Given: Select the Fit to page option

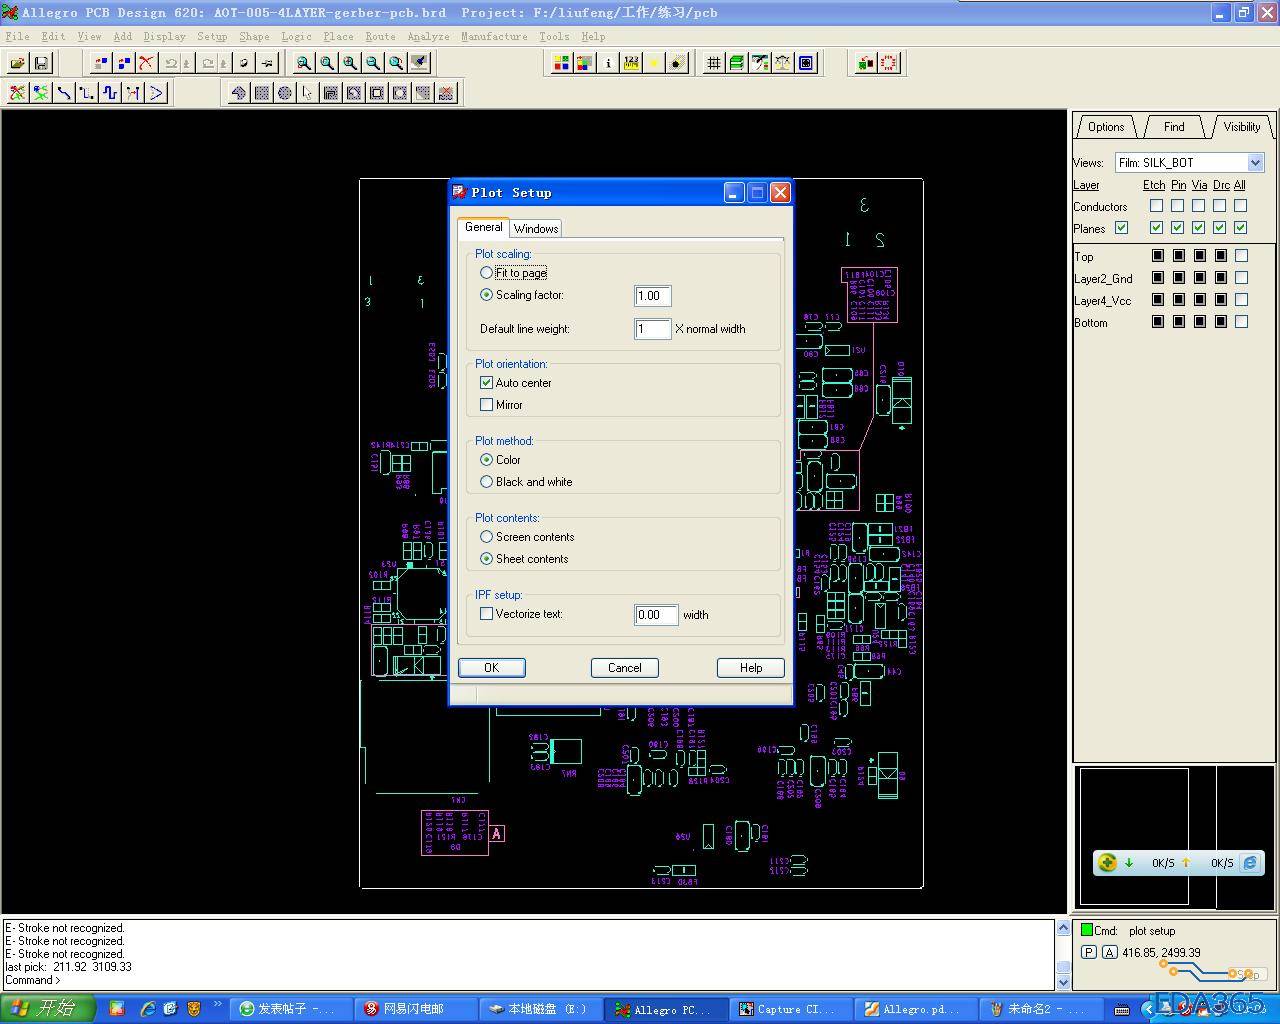Looking at the screenshot, I should point(487,273).
